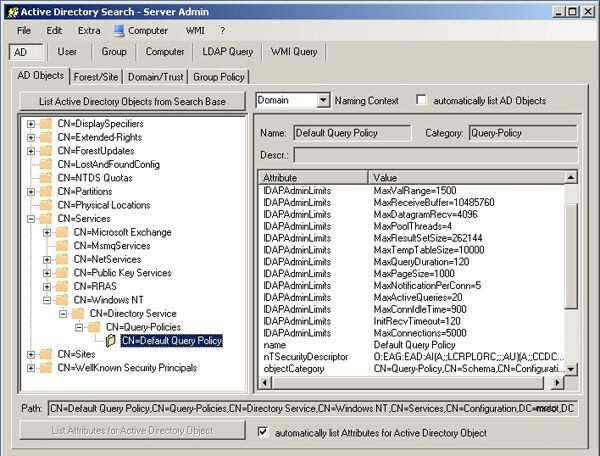Expand the CN=WellKnown Security Principals node
Screen dimensions: 600x456
[x=31, y=368]
